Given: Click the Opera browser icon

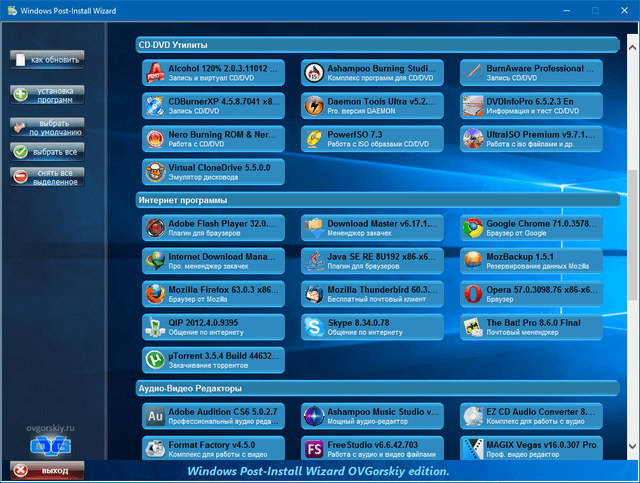Looking at the screenshot, I should (x=473, y=294).
